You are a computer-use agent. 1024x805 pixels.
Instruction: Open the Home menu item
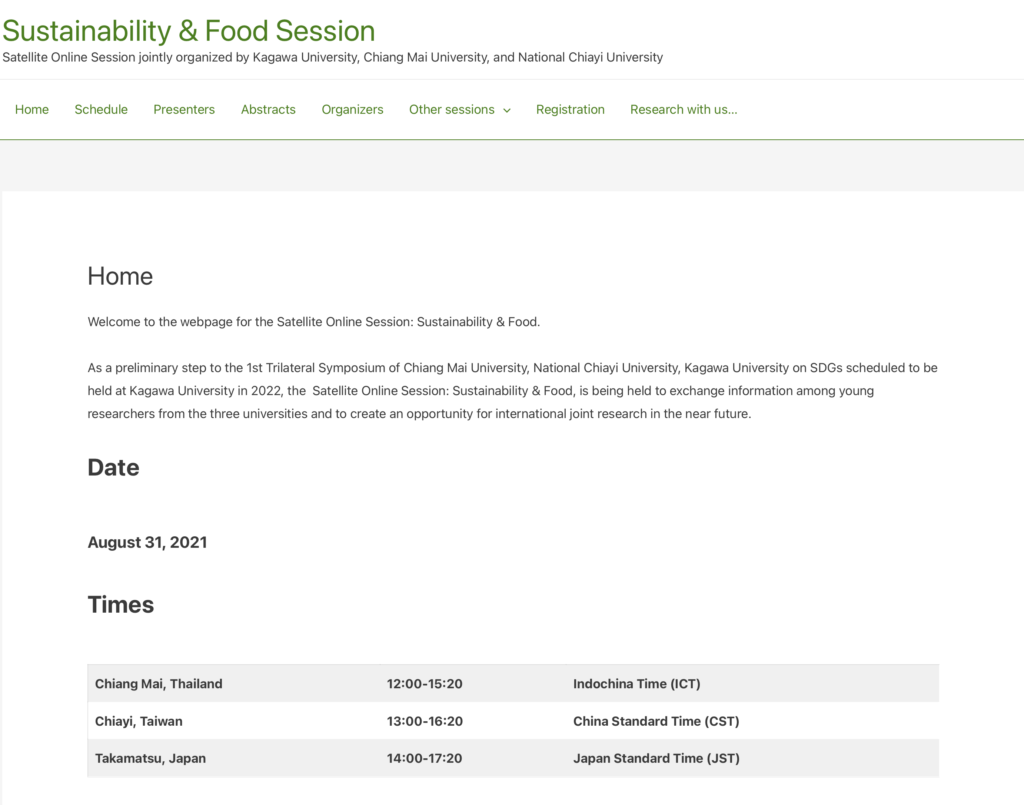pyautogui.click(x=32, y=110)
